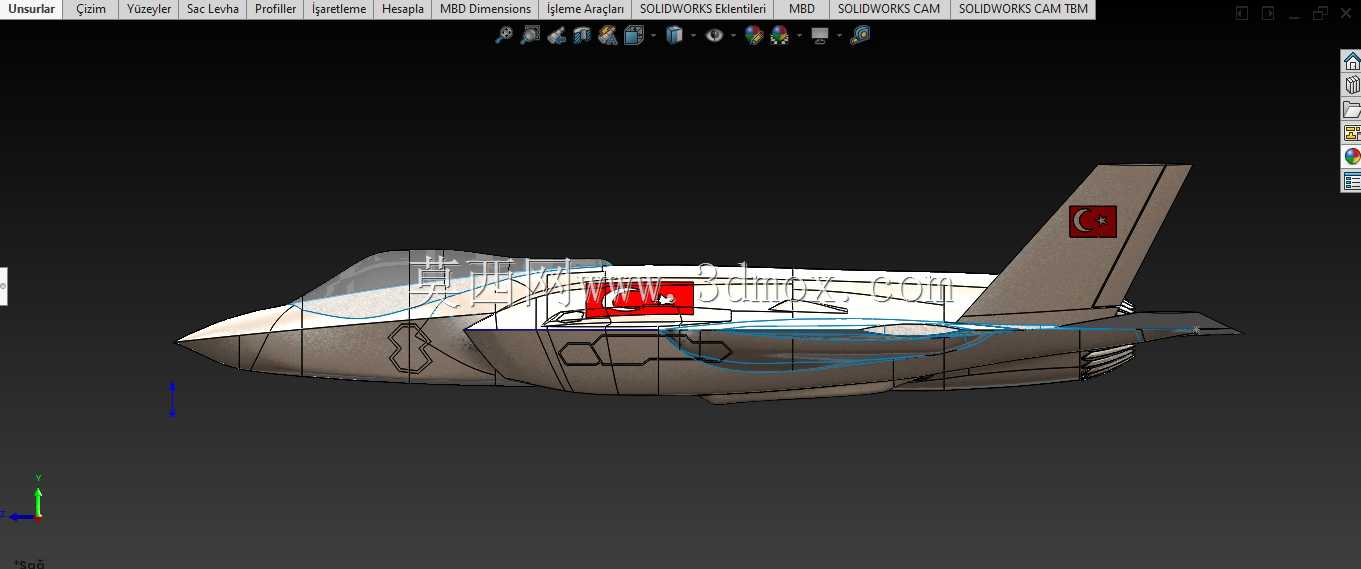Open SOLIDWORKS Resources home tab in task pane
The width and height of the screenshot is (1361, 569).
pyautogui.click(x=1351, y=62)
